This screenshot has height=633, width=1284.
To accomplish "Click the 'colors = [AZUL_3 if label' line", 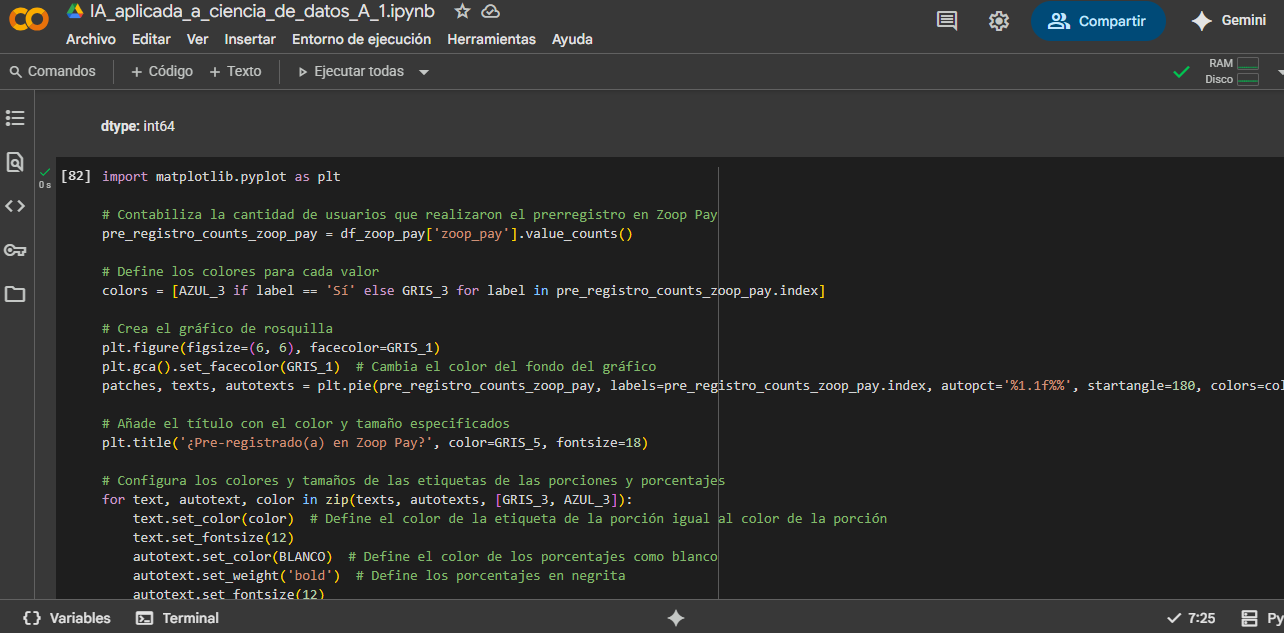I will click(464, 290).
